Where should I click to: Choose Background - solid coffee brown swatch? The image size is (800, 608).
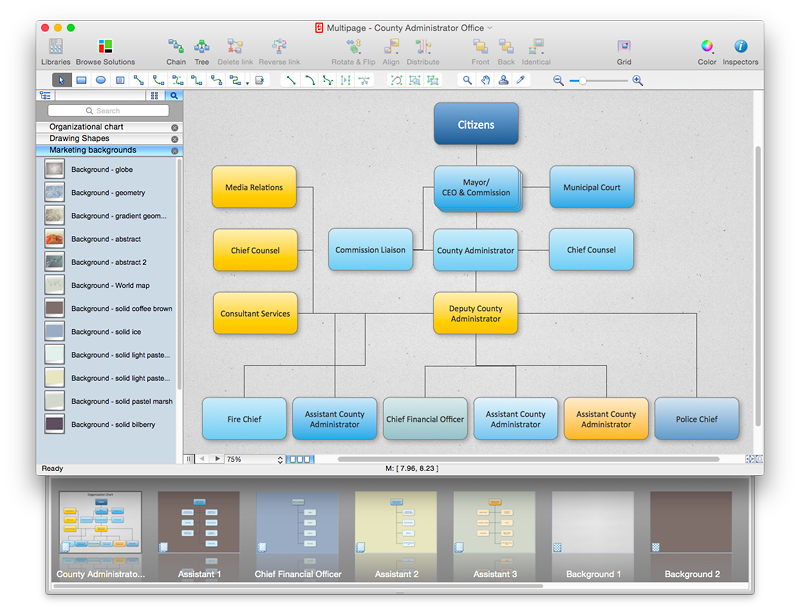click(x=55, y=309)
